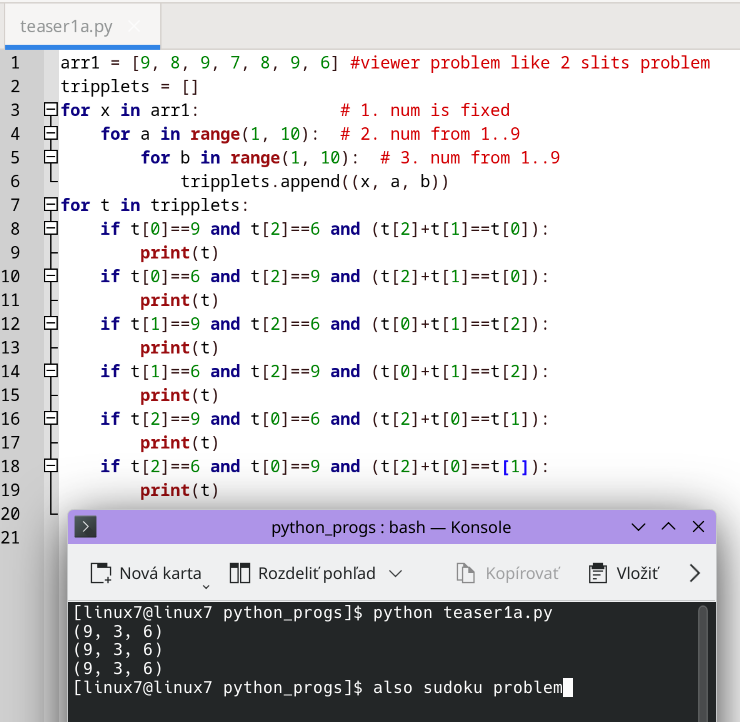Viewport: 740px width, 722px height.
Task: Close the Konsole window
Action: pos(698,527)
